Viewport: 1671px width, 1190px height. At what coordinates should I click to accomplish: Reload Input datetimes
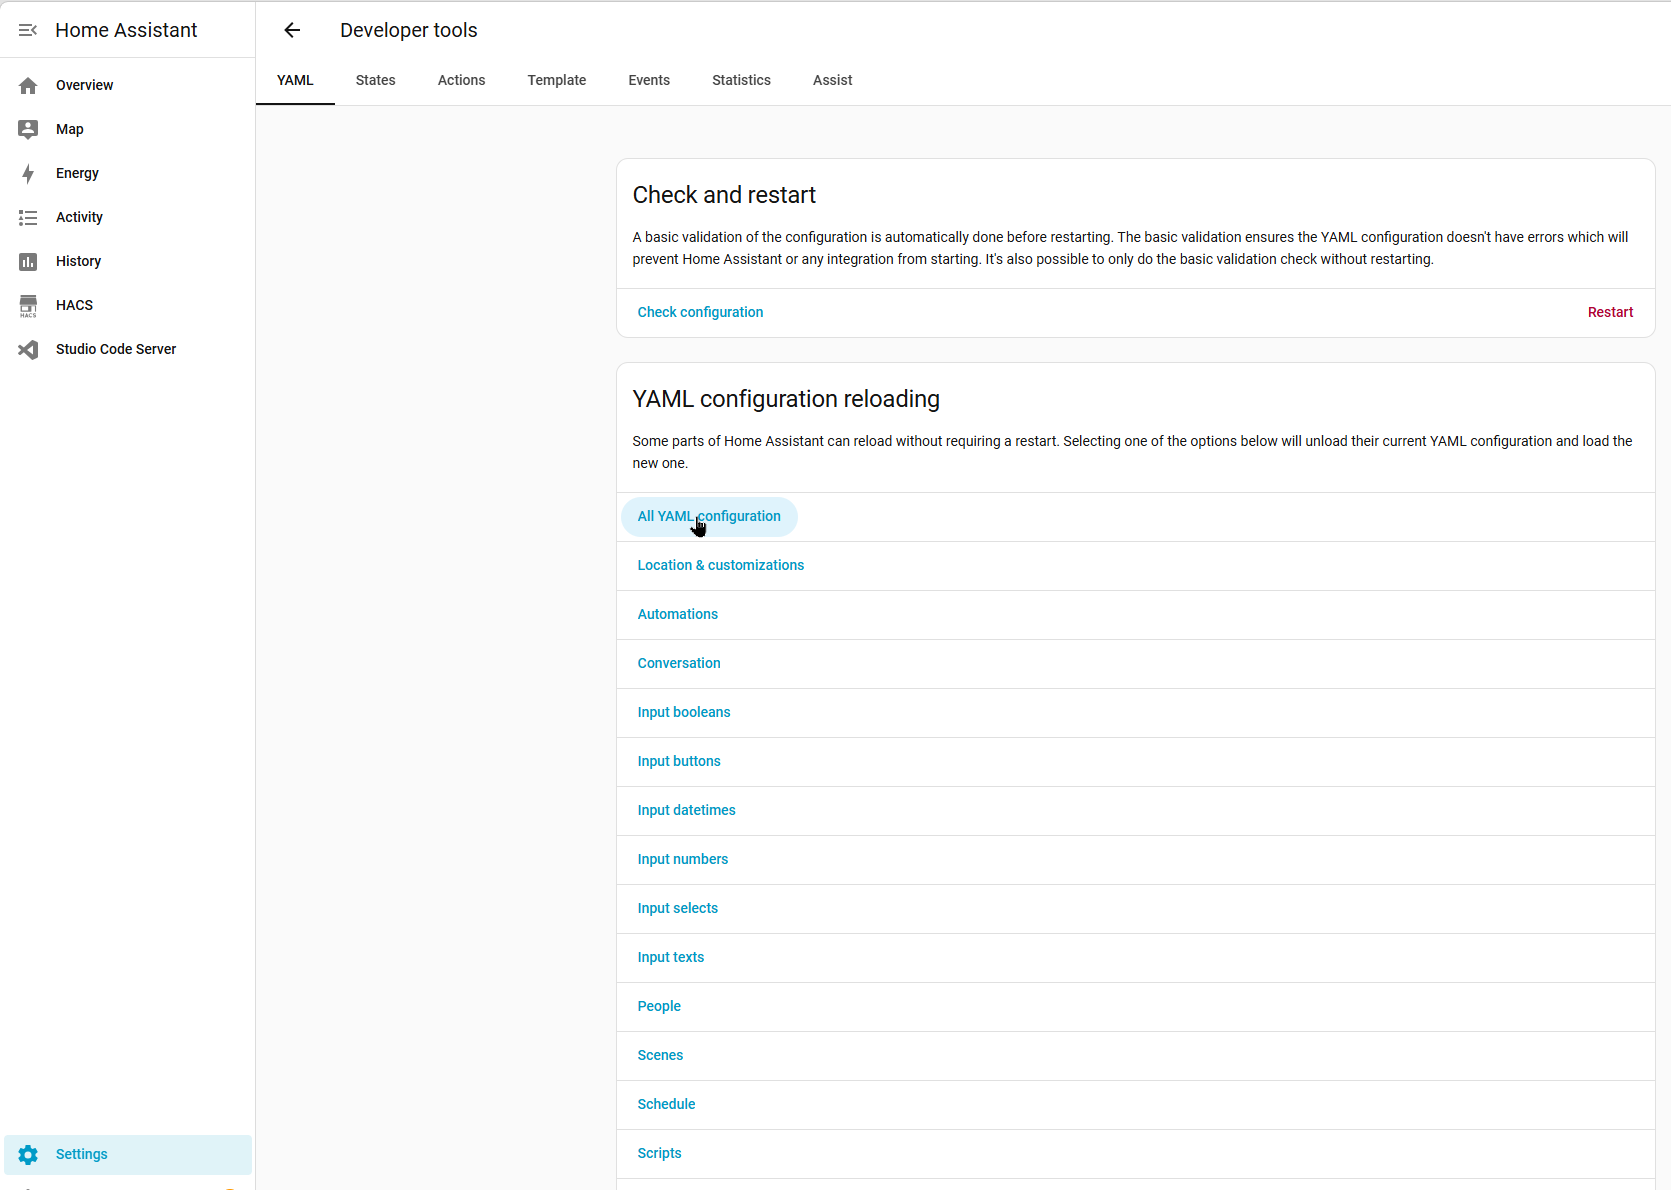coord(686,810)
